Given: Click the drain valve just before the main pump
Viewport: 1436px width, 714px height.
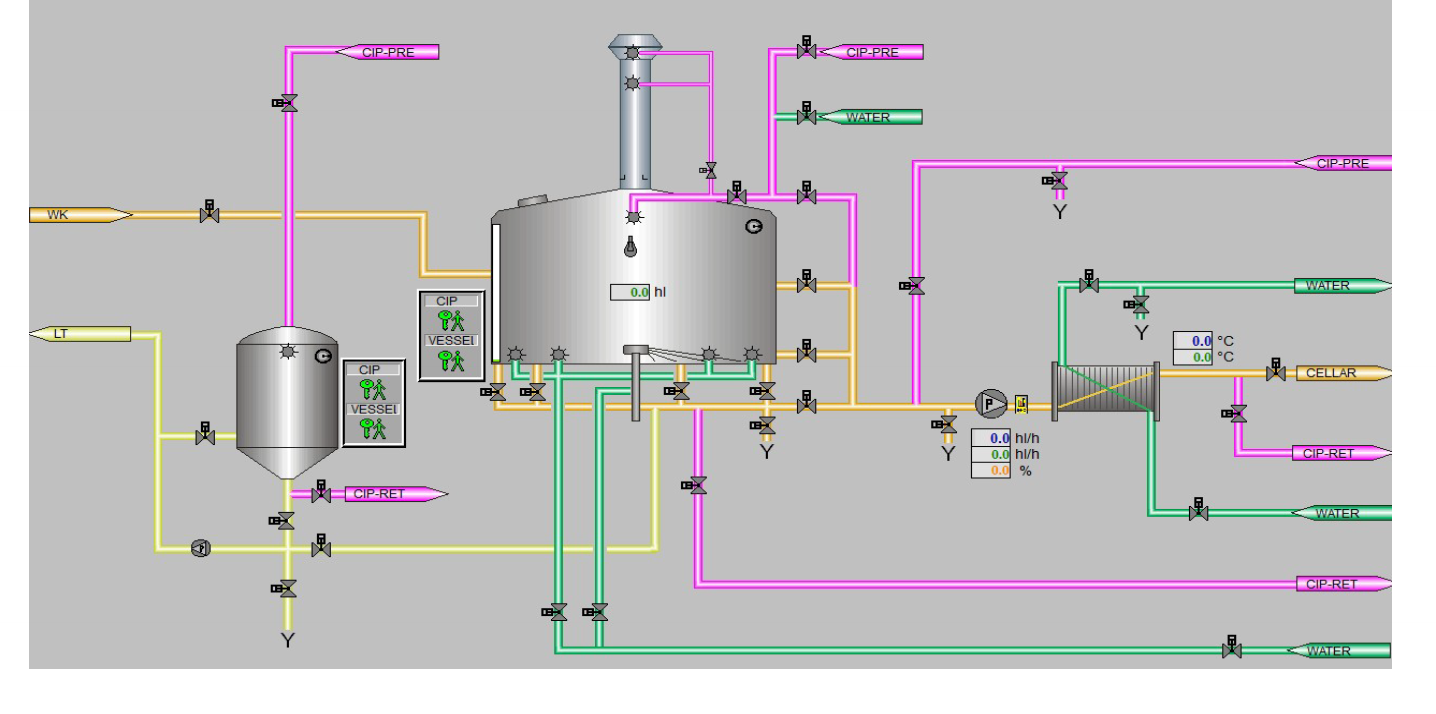Looking at the screenshot, I should (945, 425).
